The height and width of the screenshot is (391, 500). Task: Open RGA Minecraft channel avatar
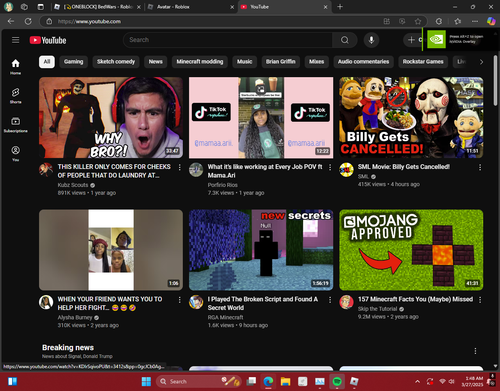click(196, 302)
